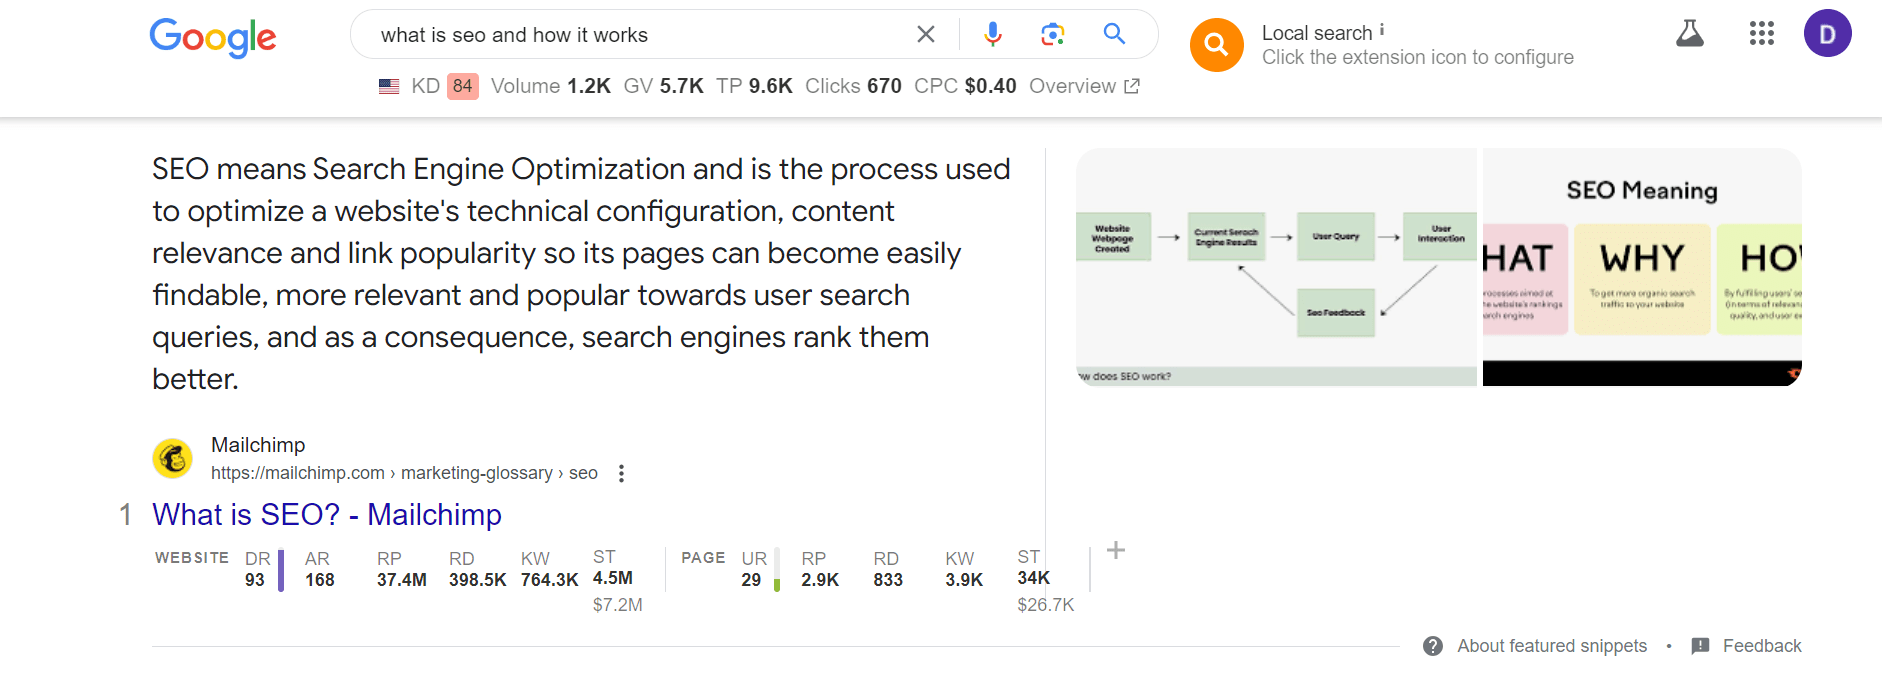1882x678 pixels.
Task: Click the DR 93 website metric
Action: tap(258, 569)
